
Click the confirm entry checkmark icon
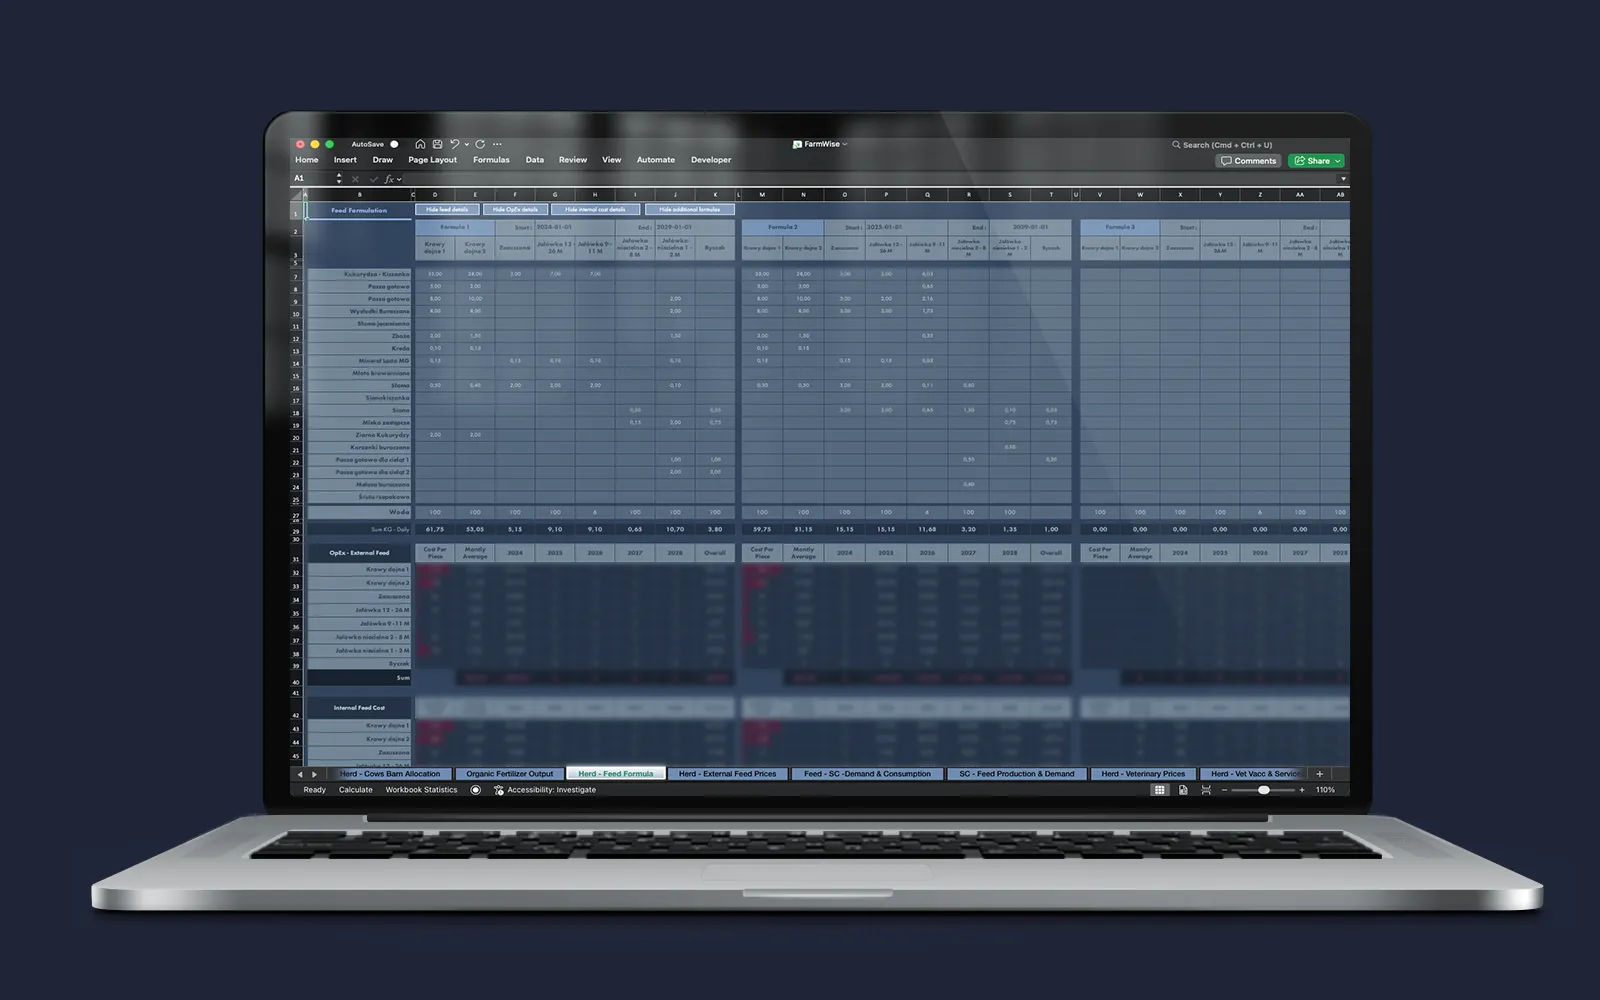click(373, 179)
